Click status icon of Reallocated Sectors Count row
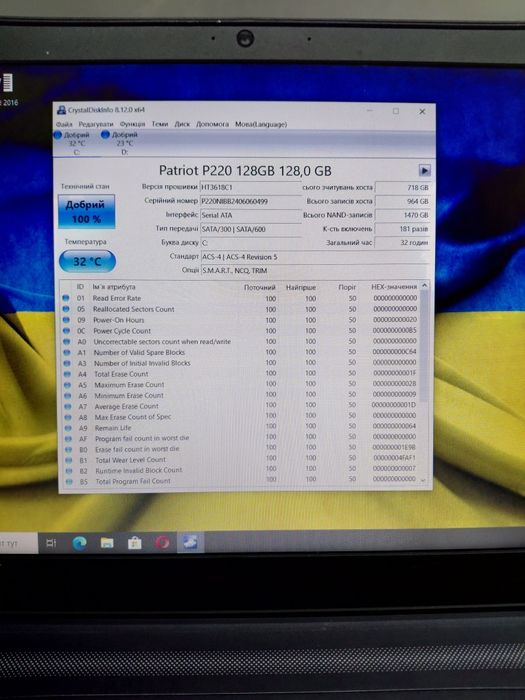Image resolution: width=525 pixels, height=700 pixels. [66, 309]
